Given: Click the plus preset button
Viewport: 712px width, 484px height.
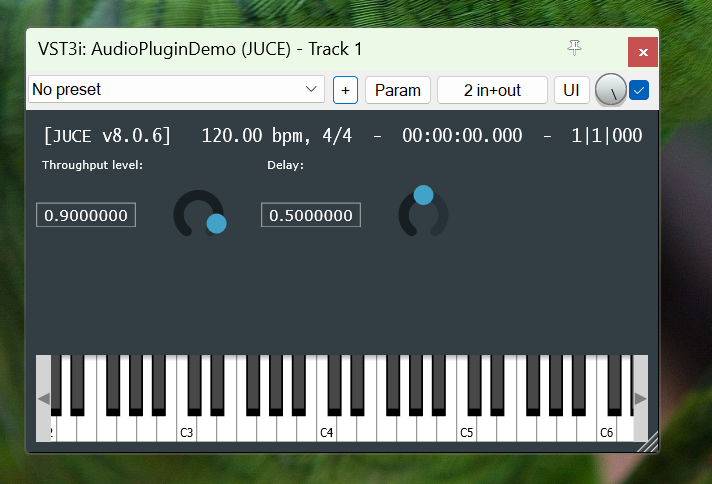Looking at the screenshot, I should tap(345, 90).
